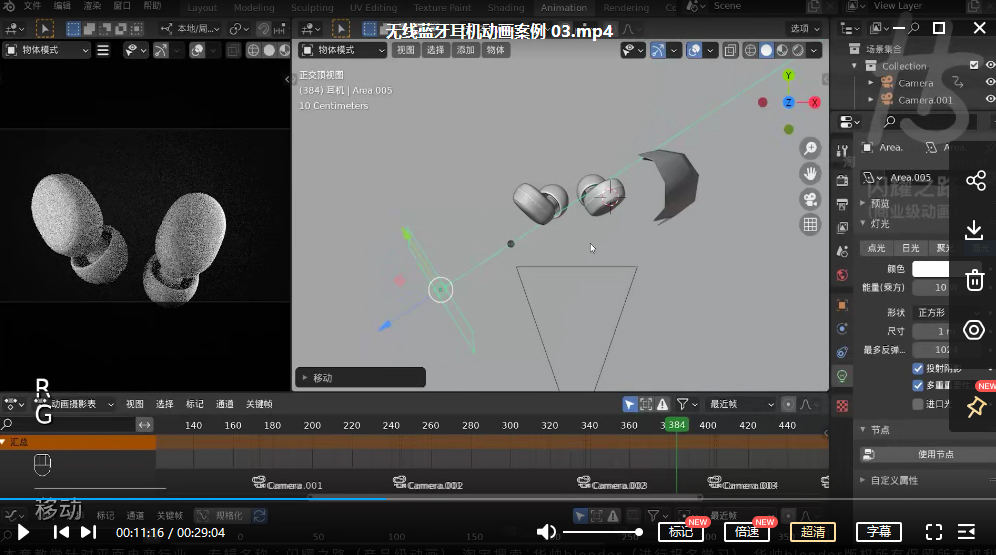Toggle the 投射阴影 checkbox
Screen dimensions: 996x555
[x=918, y=368]
